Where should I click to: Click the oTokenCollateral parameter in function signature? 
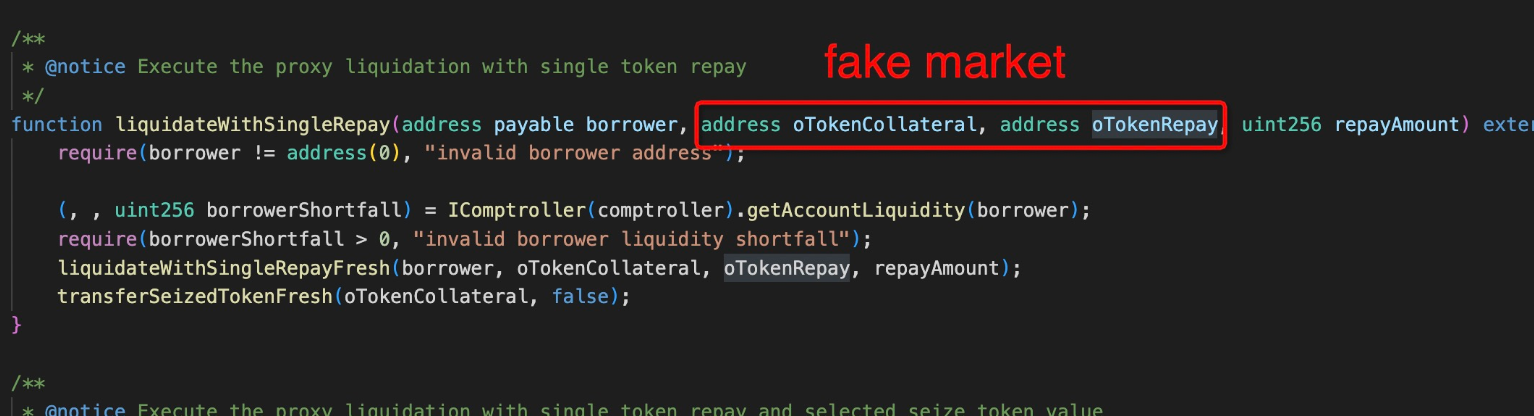(884, 125)
